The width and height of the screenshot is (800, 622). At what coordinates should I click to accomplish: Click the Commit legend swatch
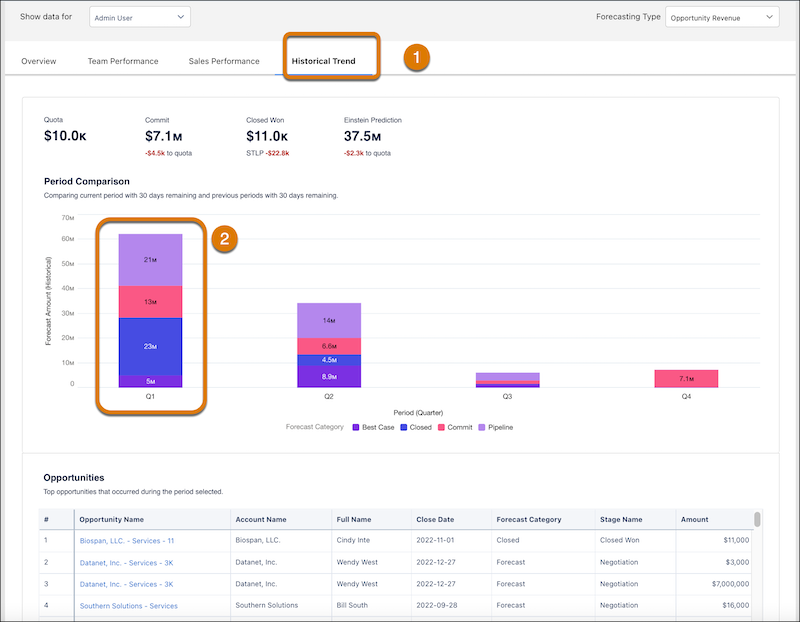tap(441, 426)
